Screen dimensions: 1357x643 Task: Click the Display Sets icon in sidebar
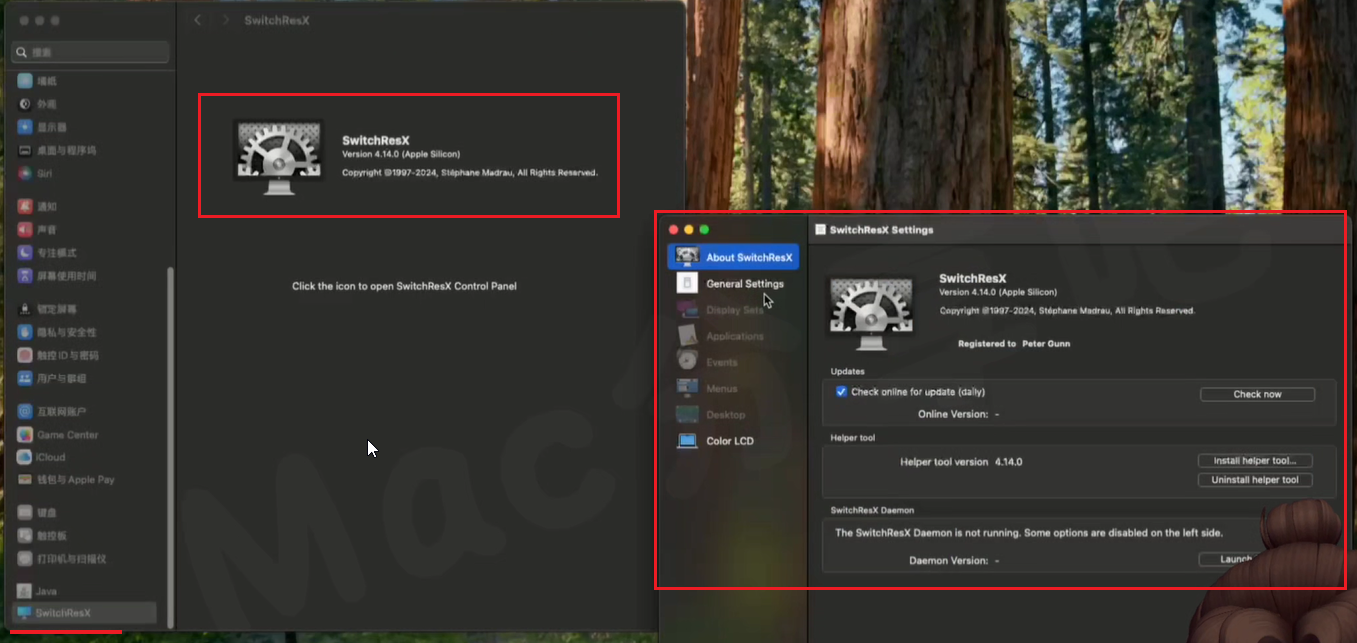coord(687,310)
